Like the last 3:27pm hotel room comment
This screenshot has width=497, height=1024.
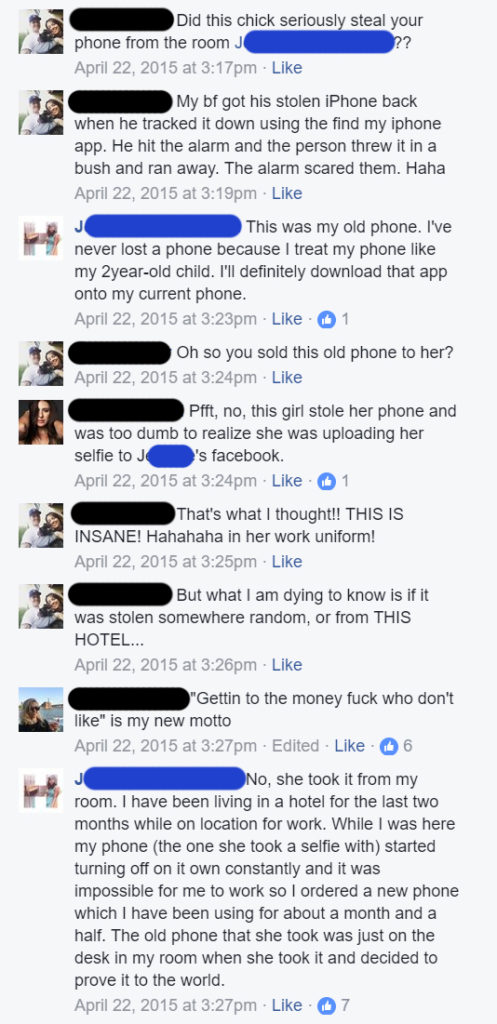[287, 1006]
